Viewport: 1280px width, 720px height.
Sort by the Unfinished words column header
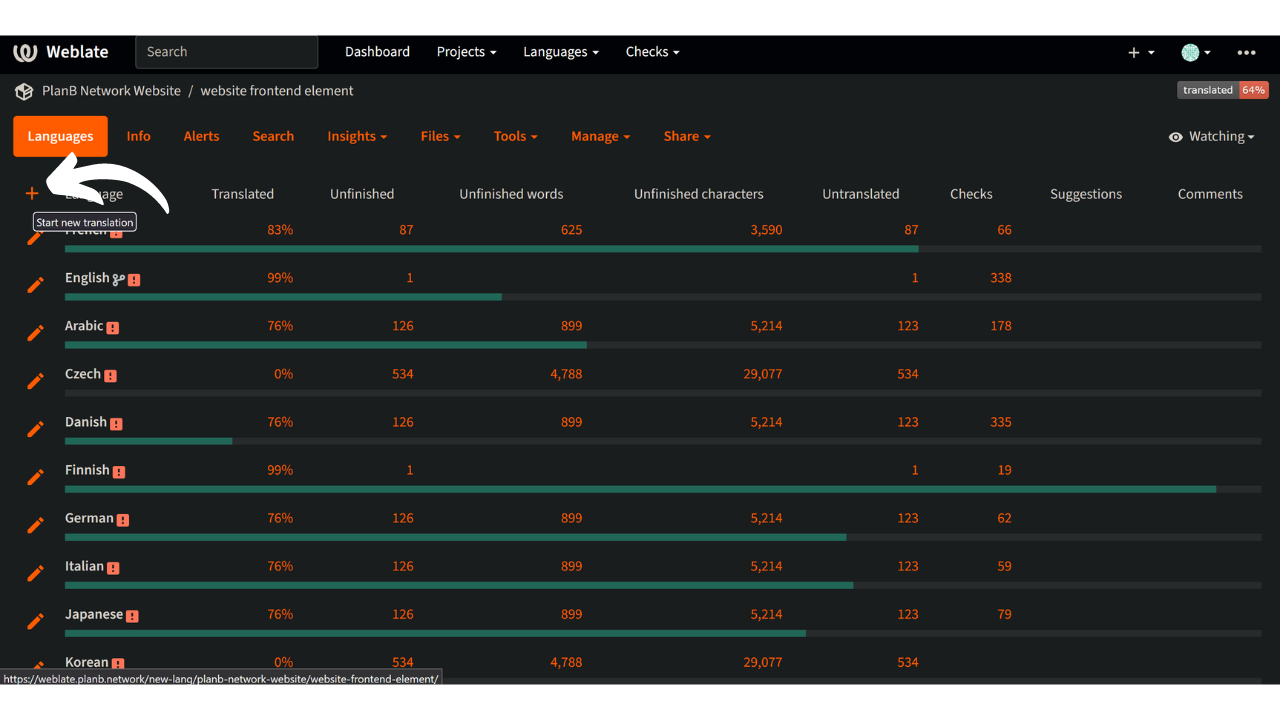tap(511, 194)
